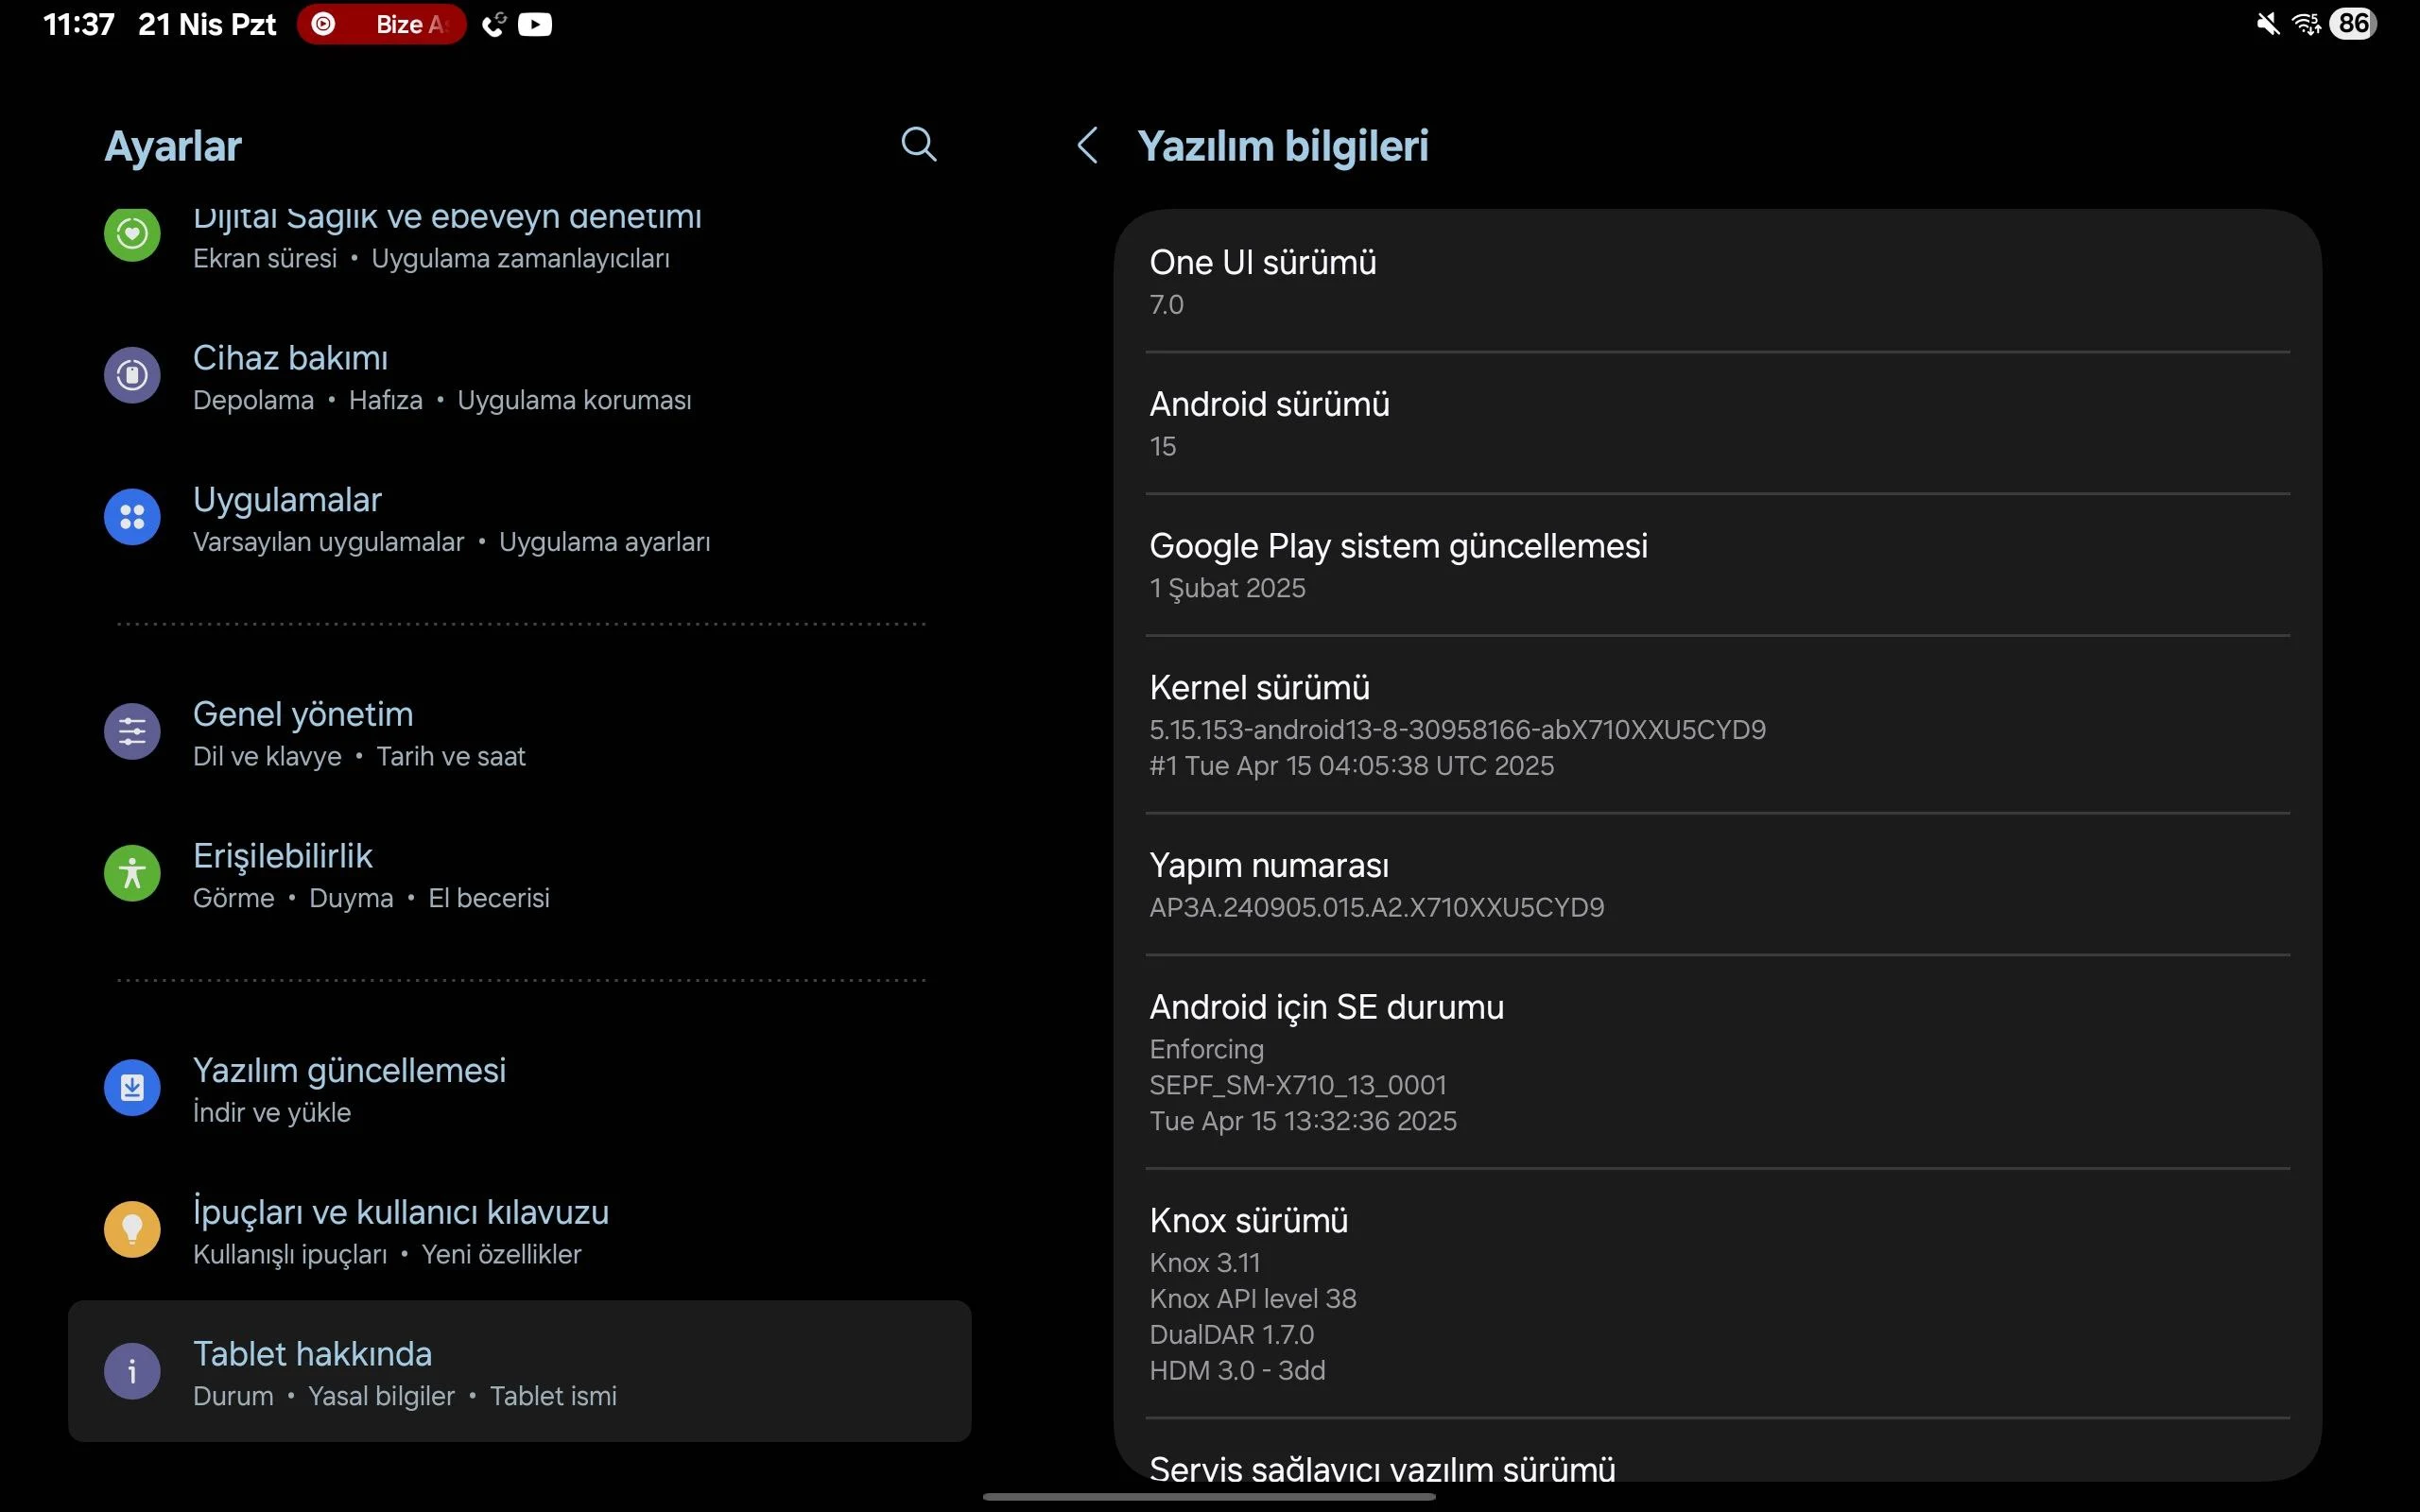Tap the Dijital Sağlık green icon

click(132, 235)
